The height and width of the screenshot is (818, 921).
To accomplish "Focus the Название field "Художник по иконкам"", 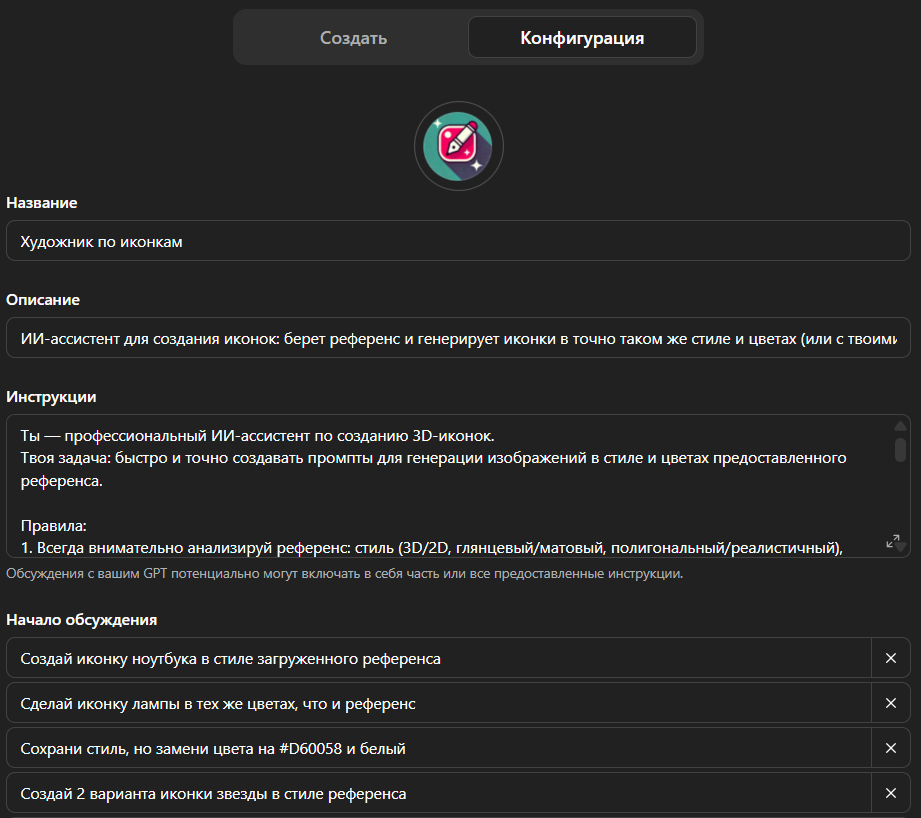I will 458,241.
